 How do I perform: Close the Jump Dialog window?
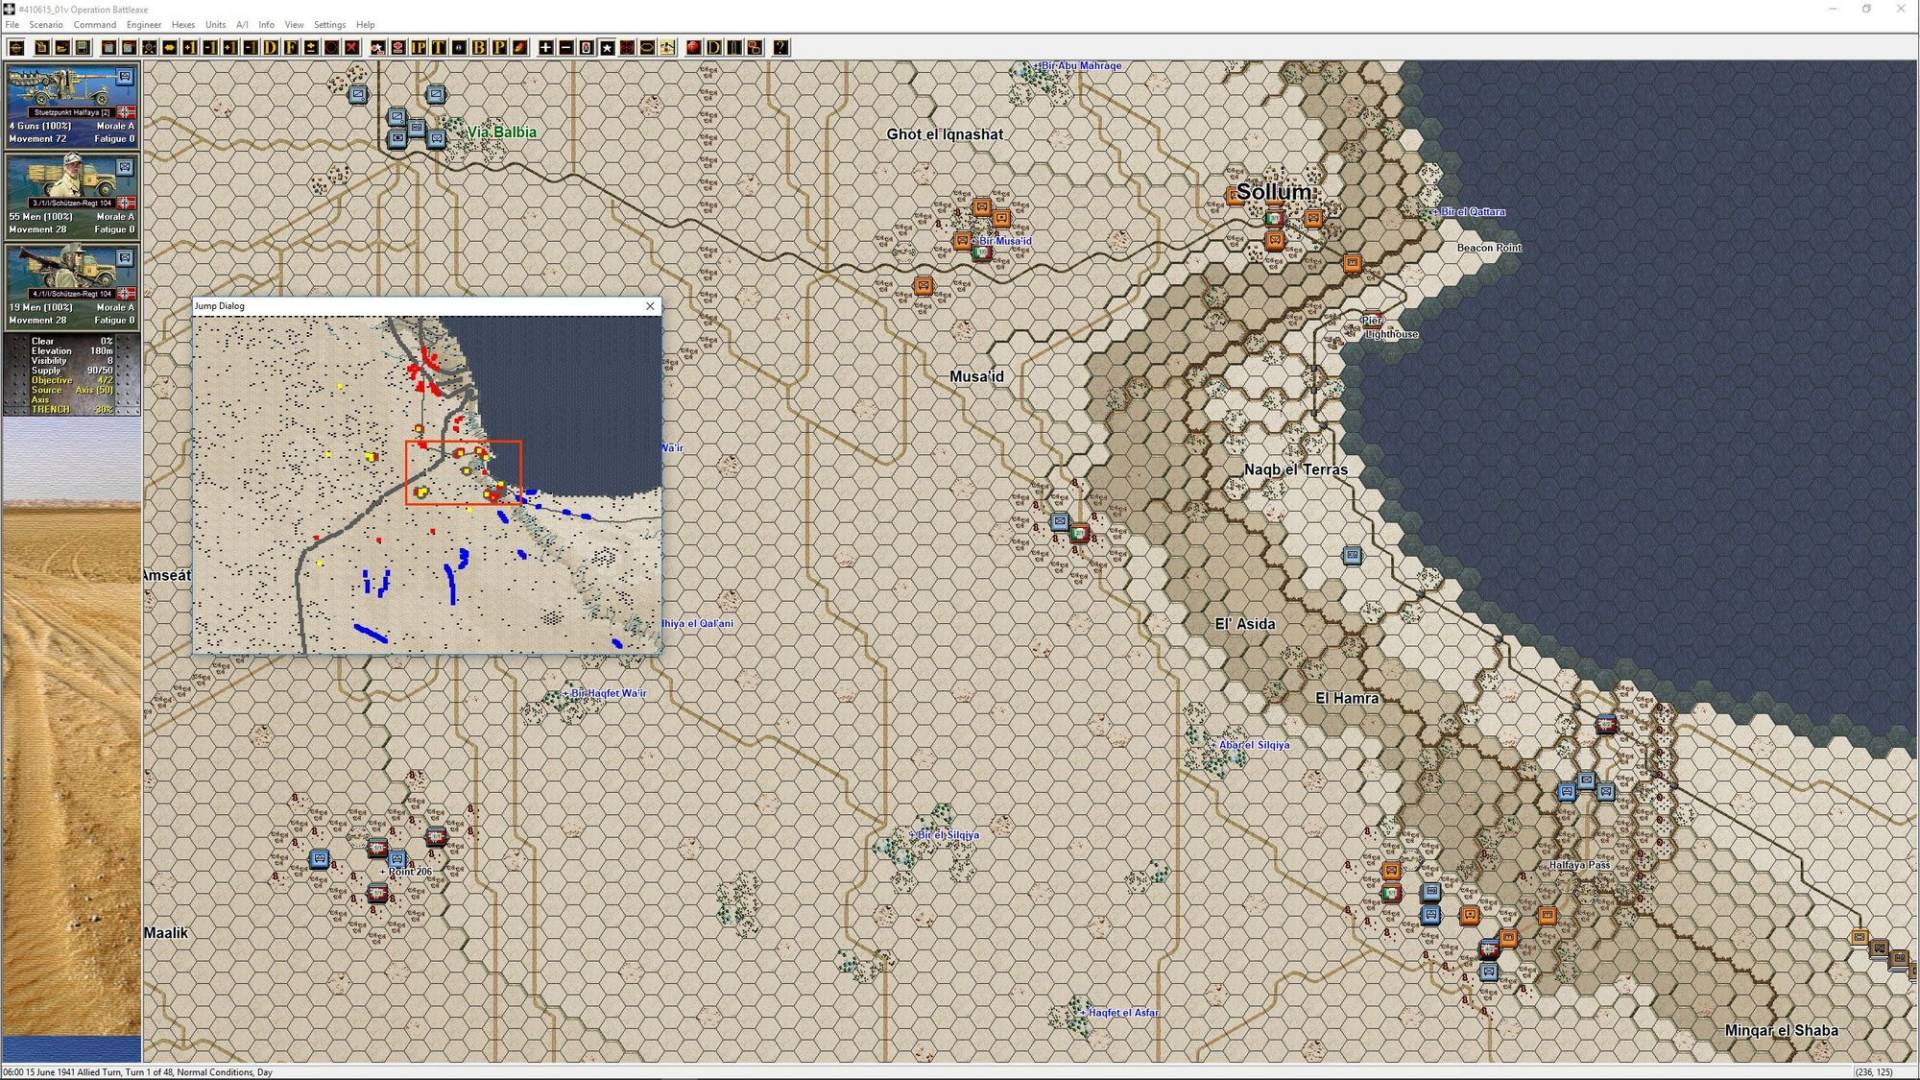(650, 306)
